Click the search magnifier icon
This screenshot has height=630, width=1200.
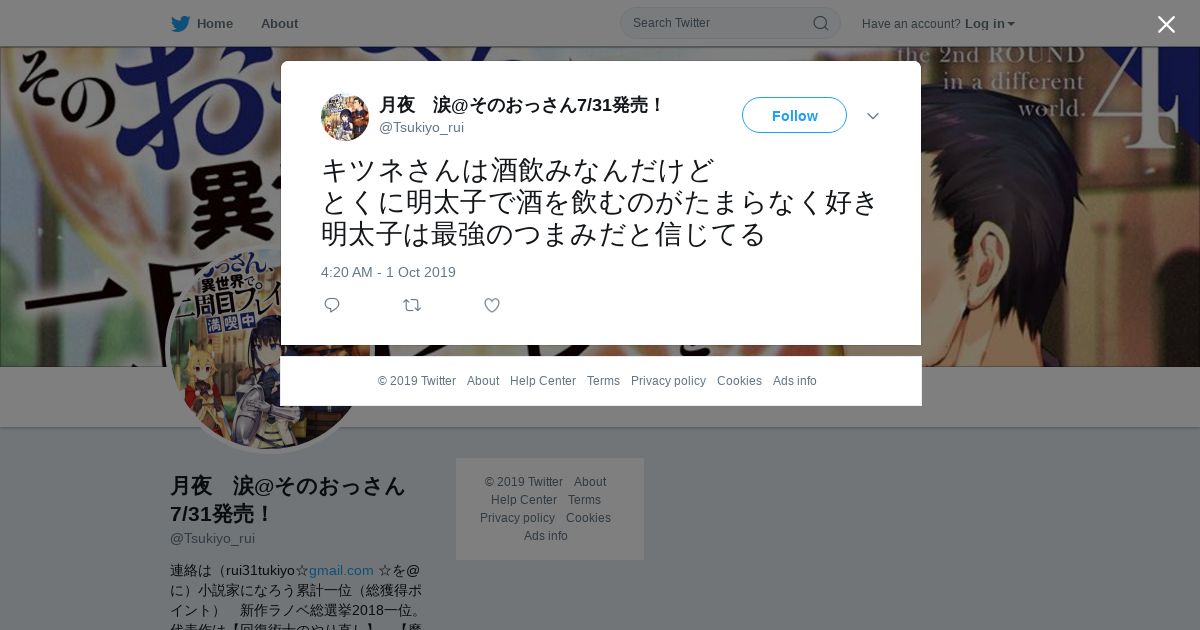point(820,23)
